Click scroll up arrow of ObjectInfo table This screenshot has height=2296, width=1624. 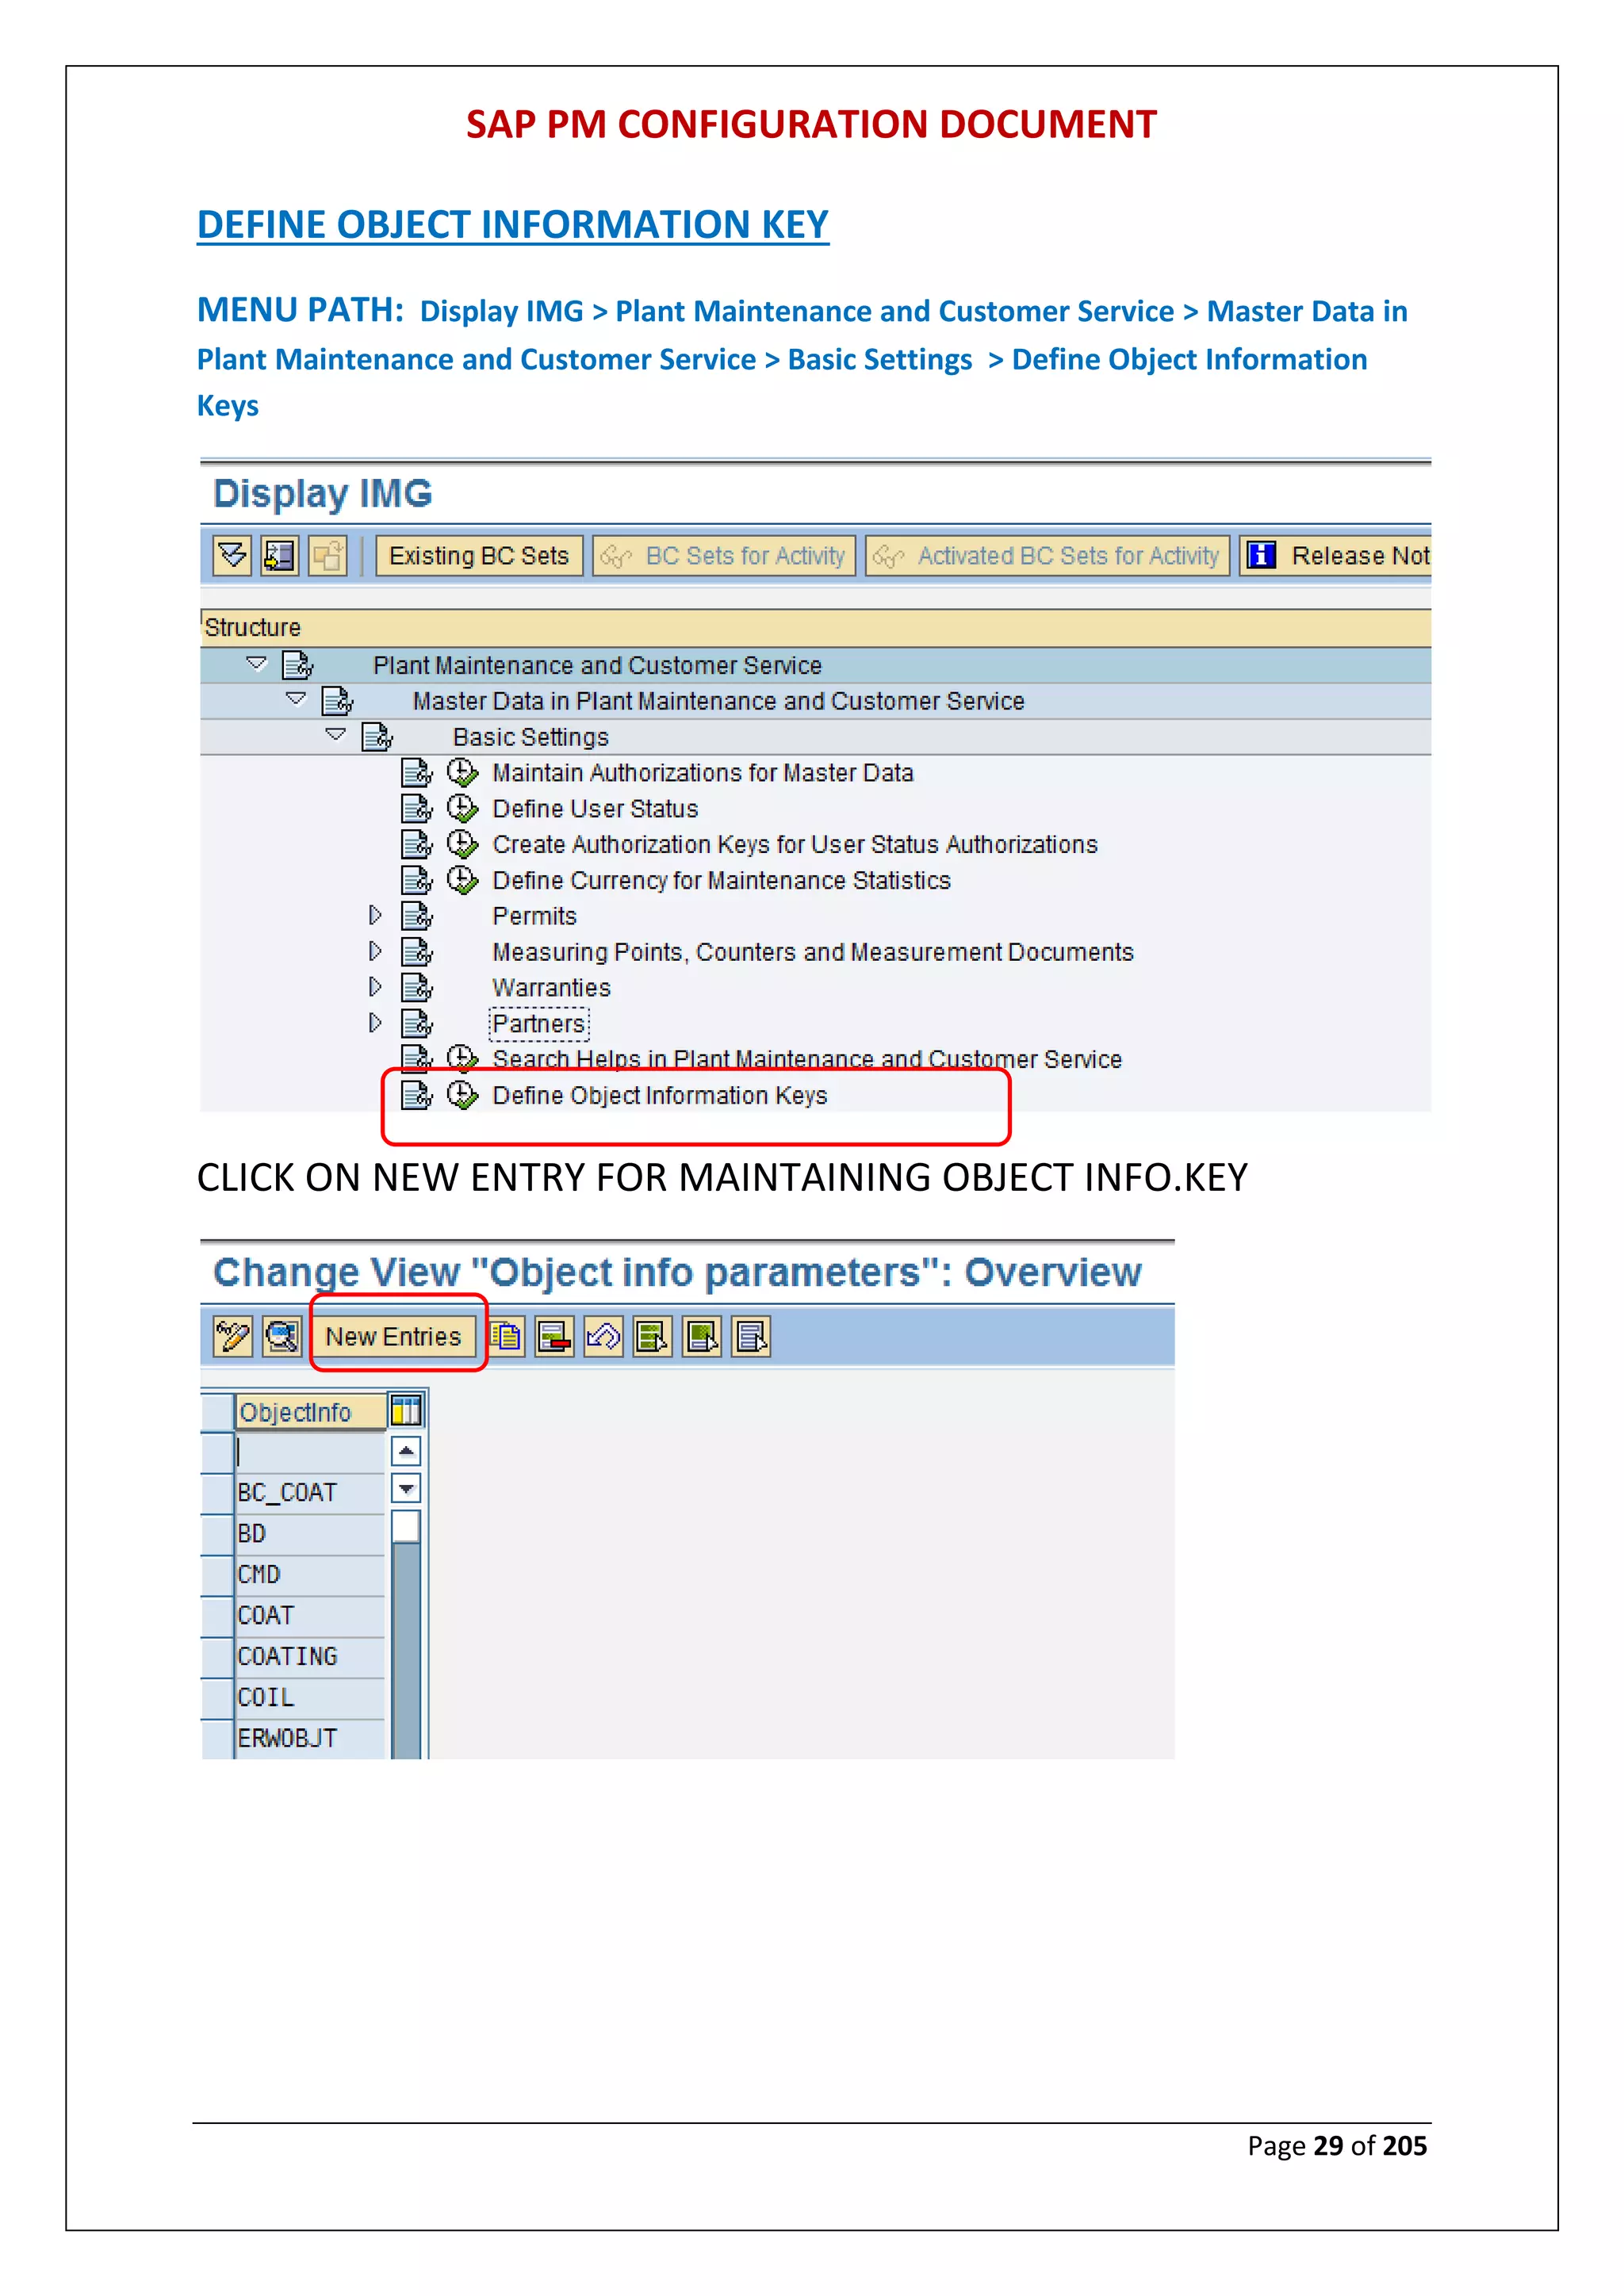tap(406, 1451)
